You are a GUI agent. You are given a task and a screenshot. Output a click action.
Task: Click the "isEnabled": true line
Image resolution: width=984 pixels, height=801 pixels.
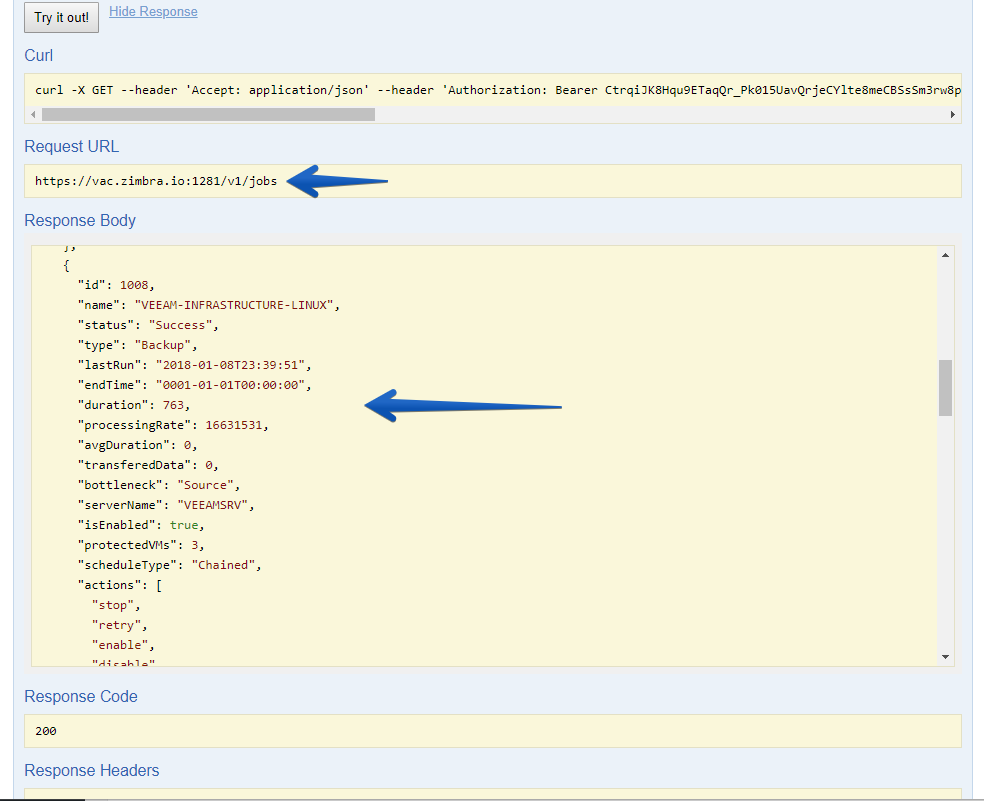(141, 525)
